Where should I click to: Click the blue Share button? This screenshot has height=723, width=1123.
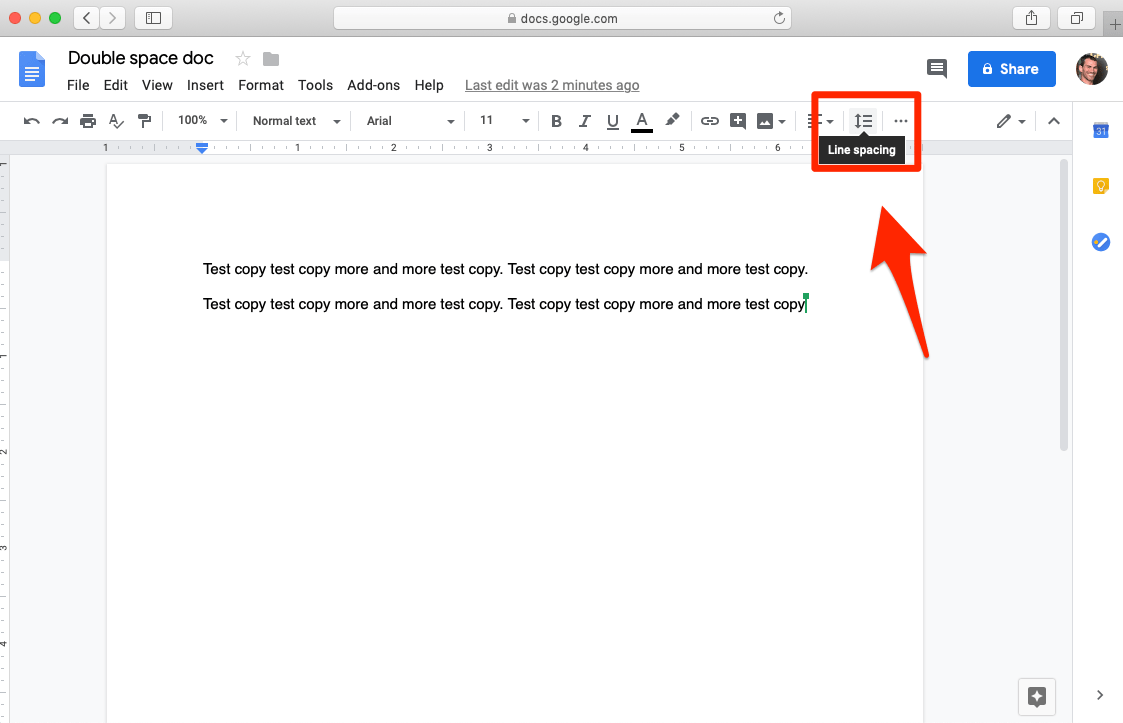(1011, 69)
